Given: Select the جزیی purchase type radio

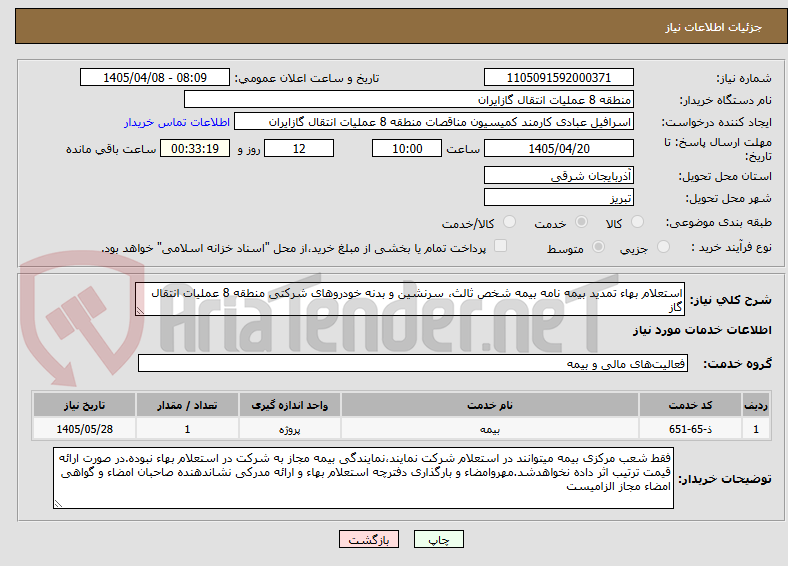Looking at the screenshot, I should pyautogui.click(x=663, y=246).
